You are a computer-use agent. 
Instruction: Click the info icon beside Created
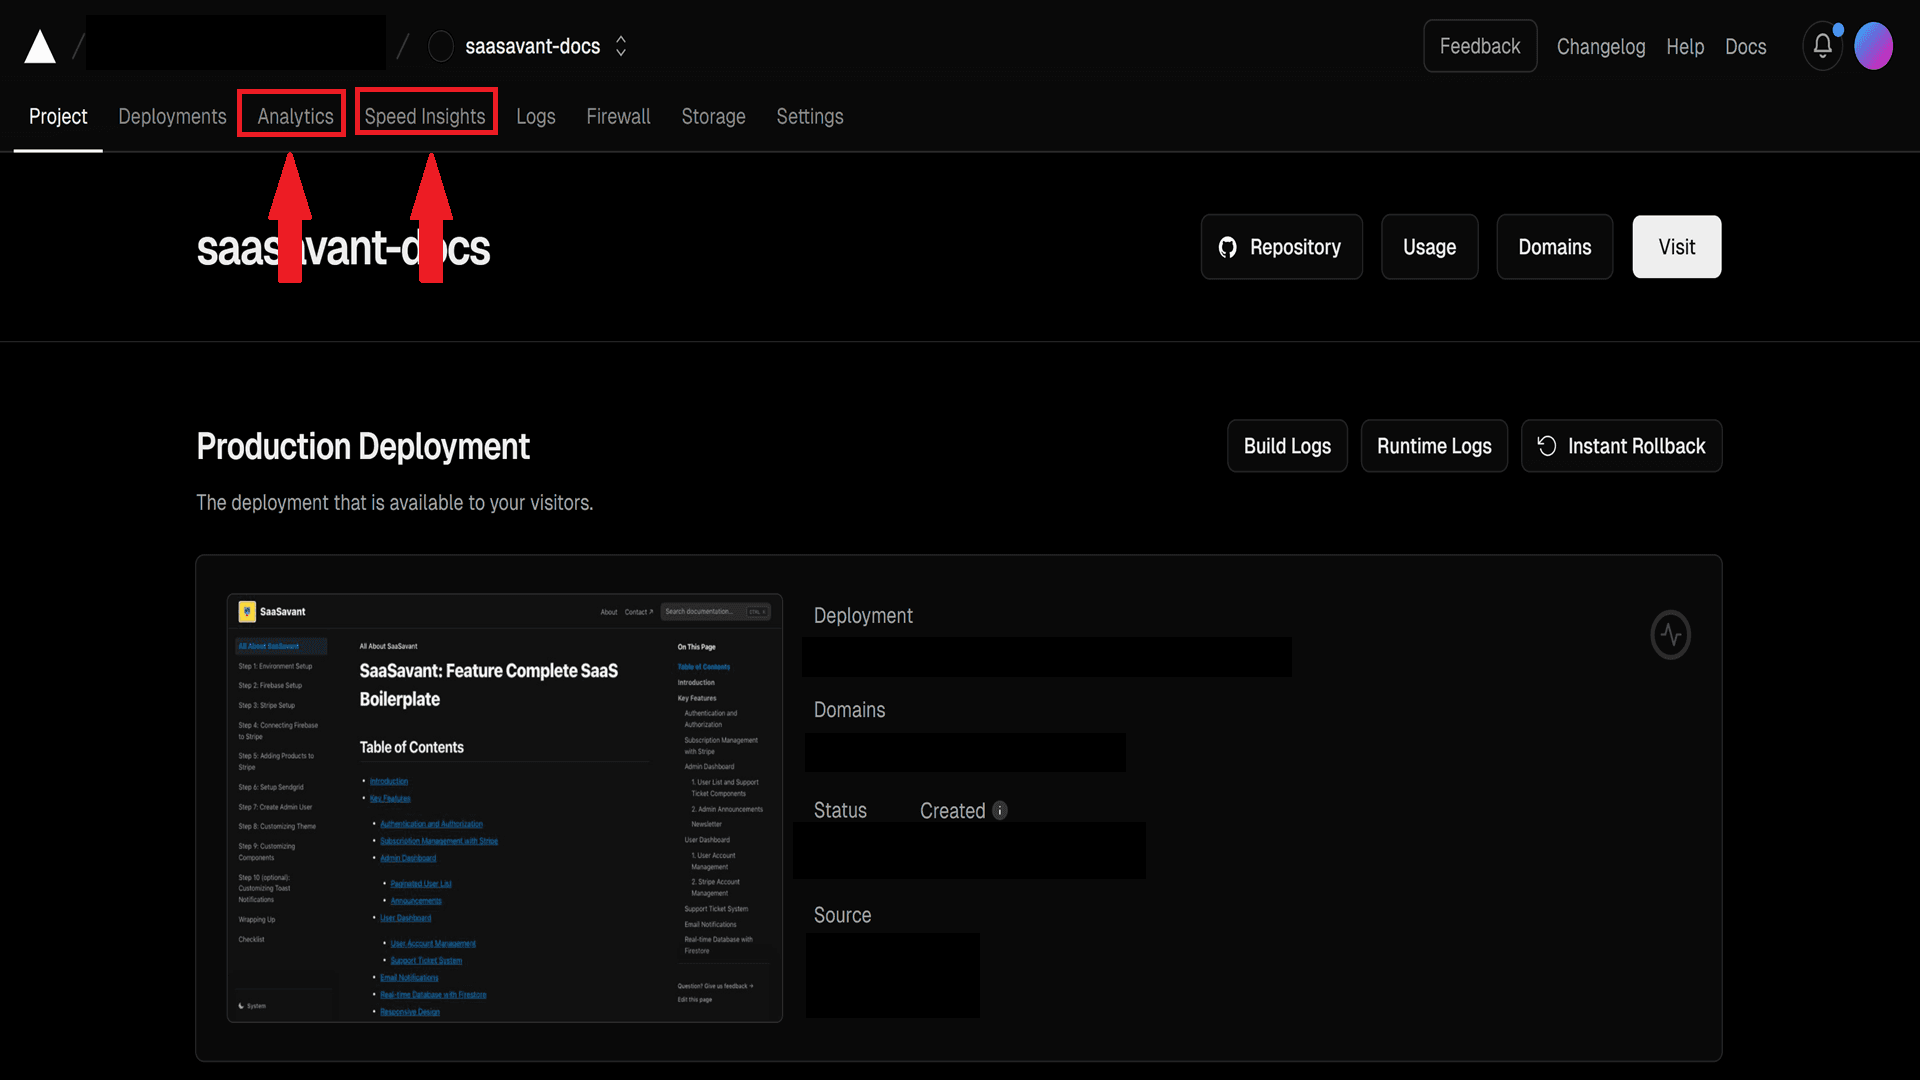click(999, 810)
